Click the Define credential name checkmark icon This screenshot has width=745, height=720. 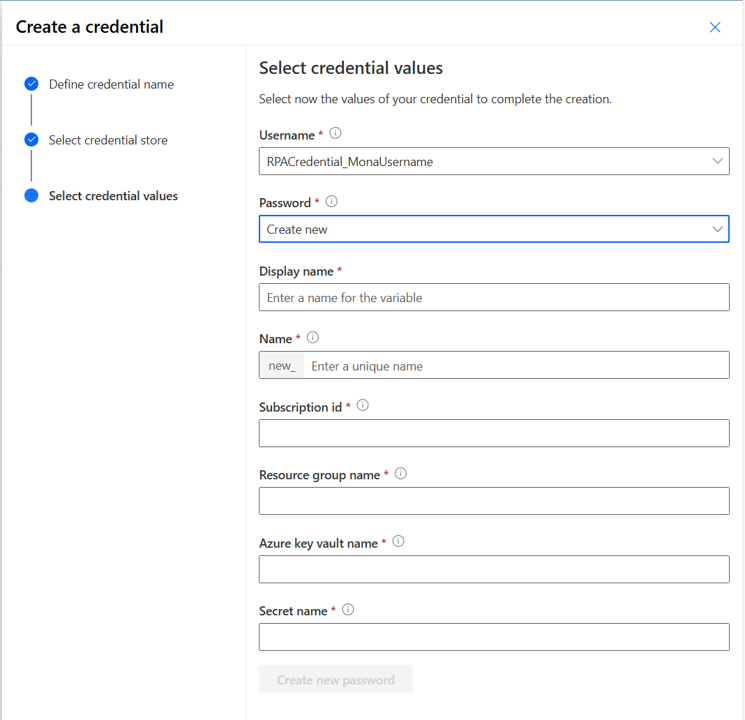[31, 84]
